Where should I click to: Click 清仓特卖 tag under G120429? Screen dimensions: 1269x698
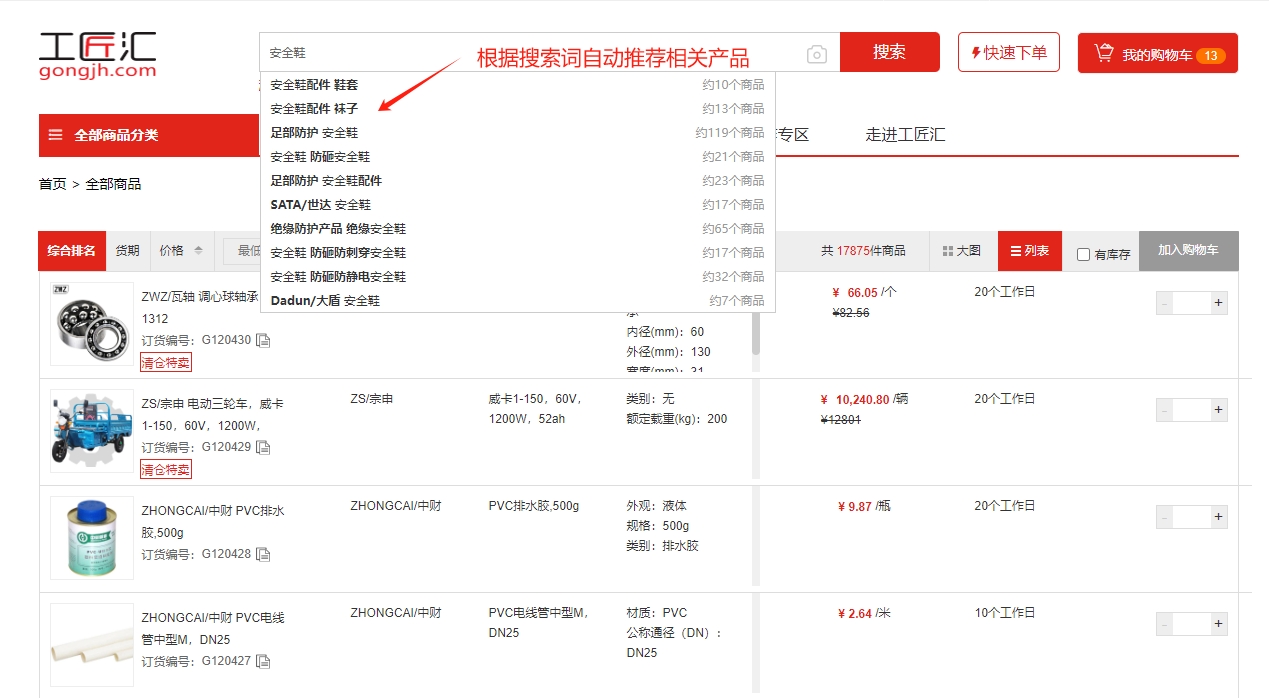pyautogui.click(x=166, y=469)
